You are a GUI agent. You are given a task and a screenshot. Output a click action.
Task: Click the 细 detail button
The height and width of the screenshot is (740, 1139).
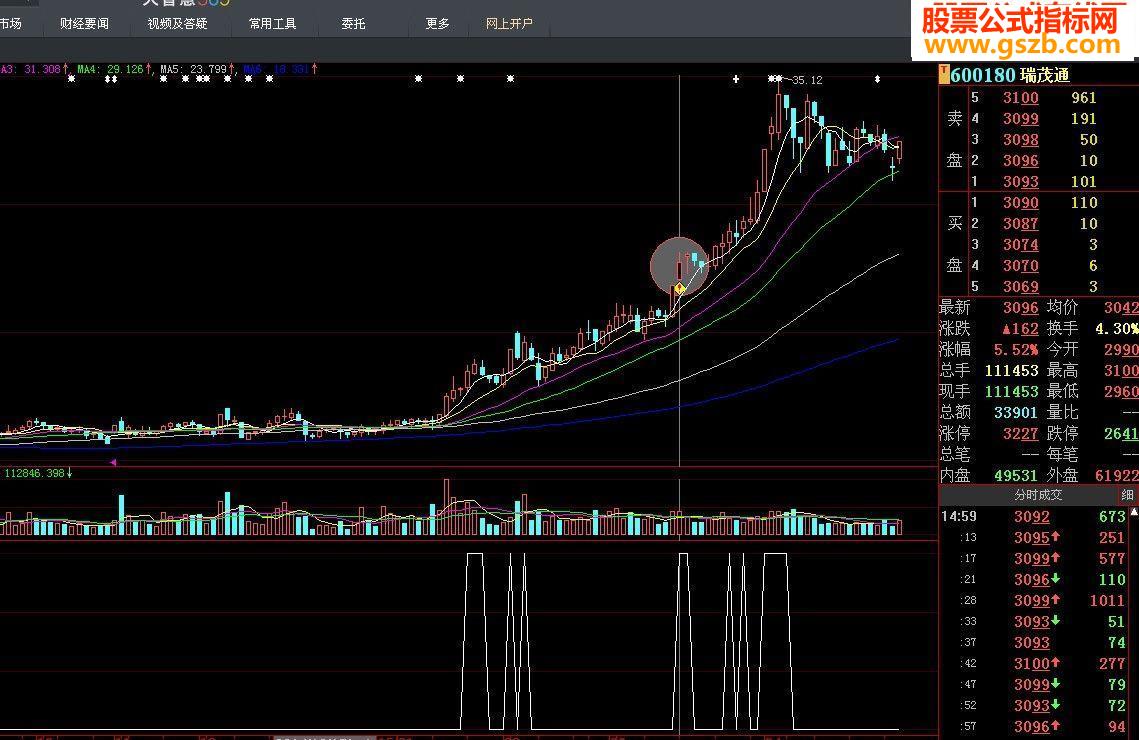coord(1127,495)
